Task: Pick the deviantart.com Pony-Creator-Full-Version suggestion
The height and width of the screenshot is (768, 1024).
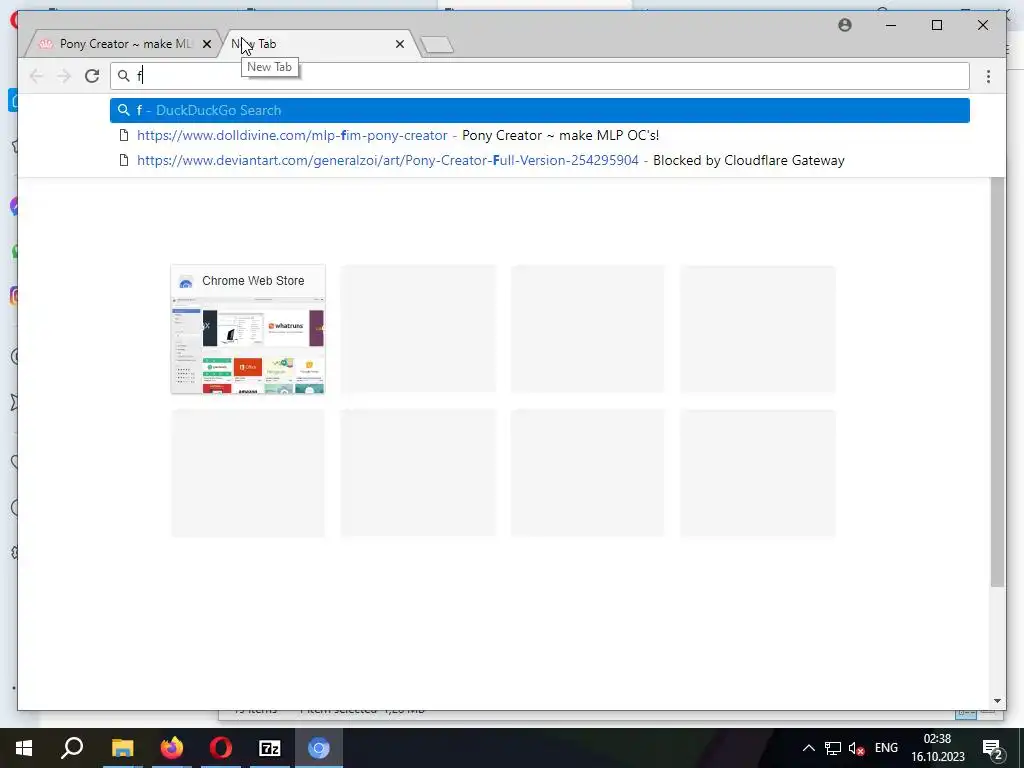Action: [x=539, y=160]
